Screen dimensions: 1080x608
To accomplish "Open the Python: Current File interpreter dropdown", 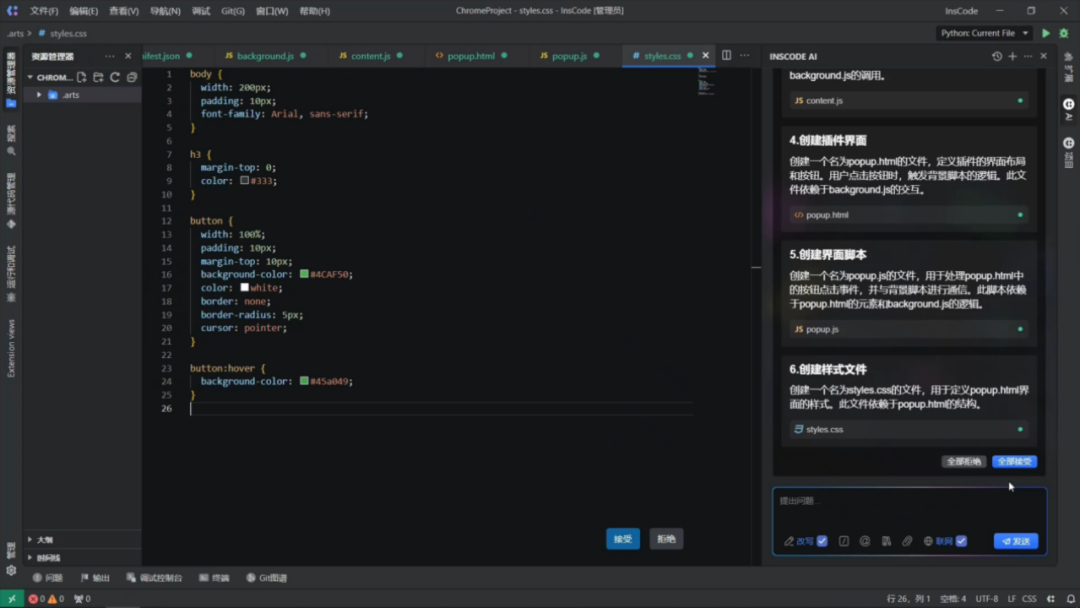I will [x=981, y=33].
